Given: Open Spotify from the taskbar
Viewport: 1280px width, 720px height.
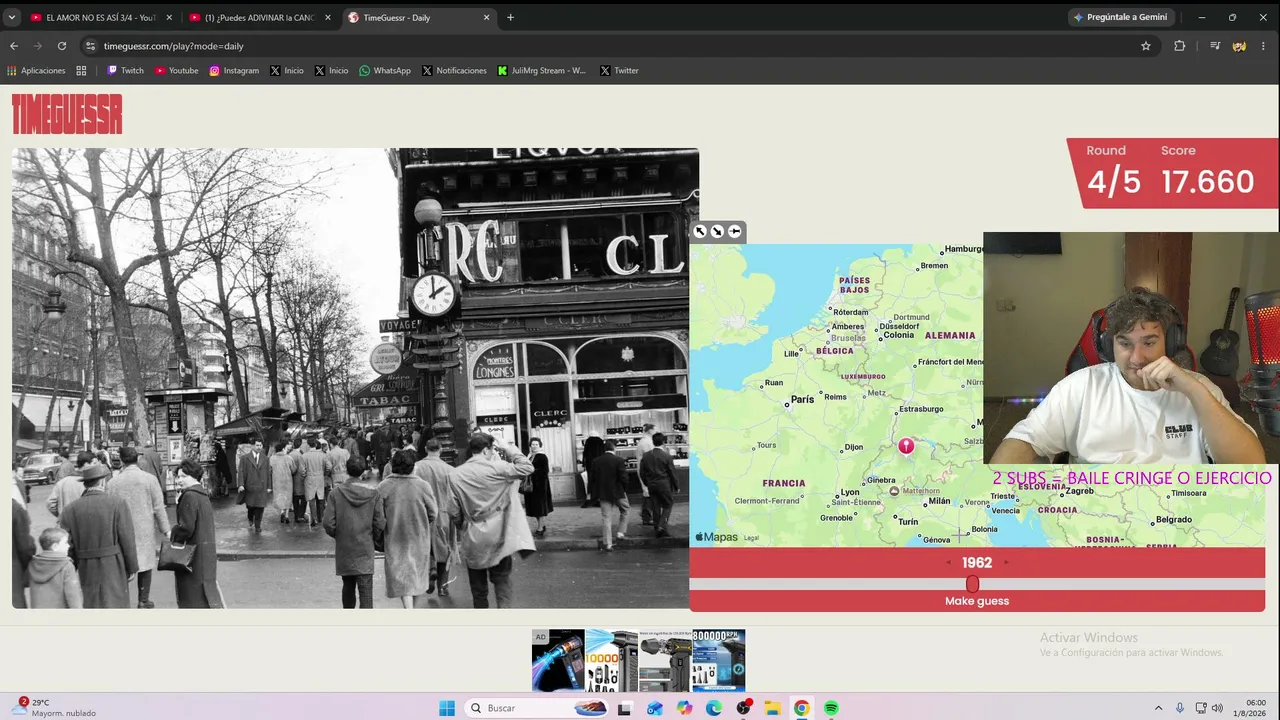Looking at the screenshot, I should tap(831, 708).
